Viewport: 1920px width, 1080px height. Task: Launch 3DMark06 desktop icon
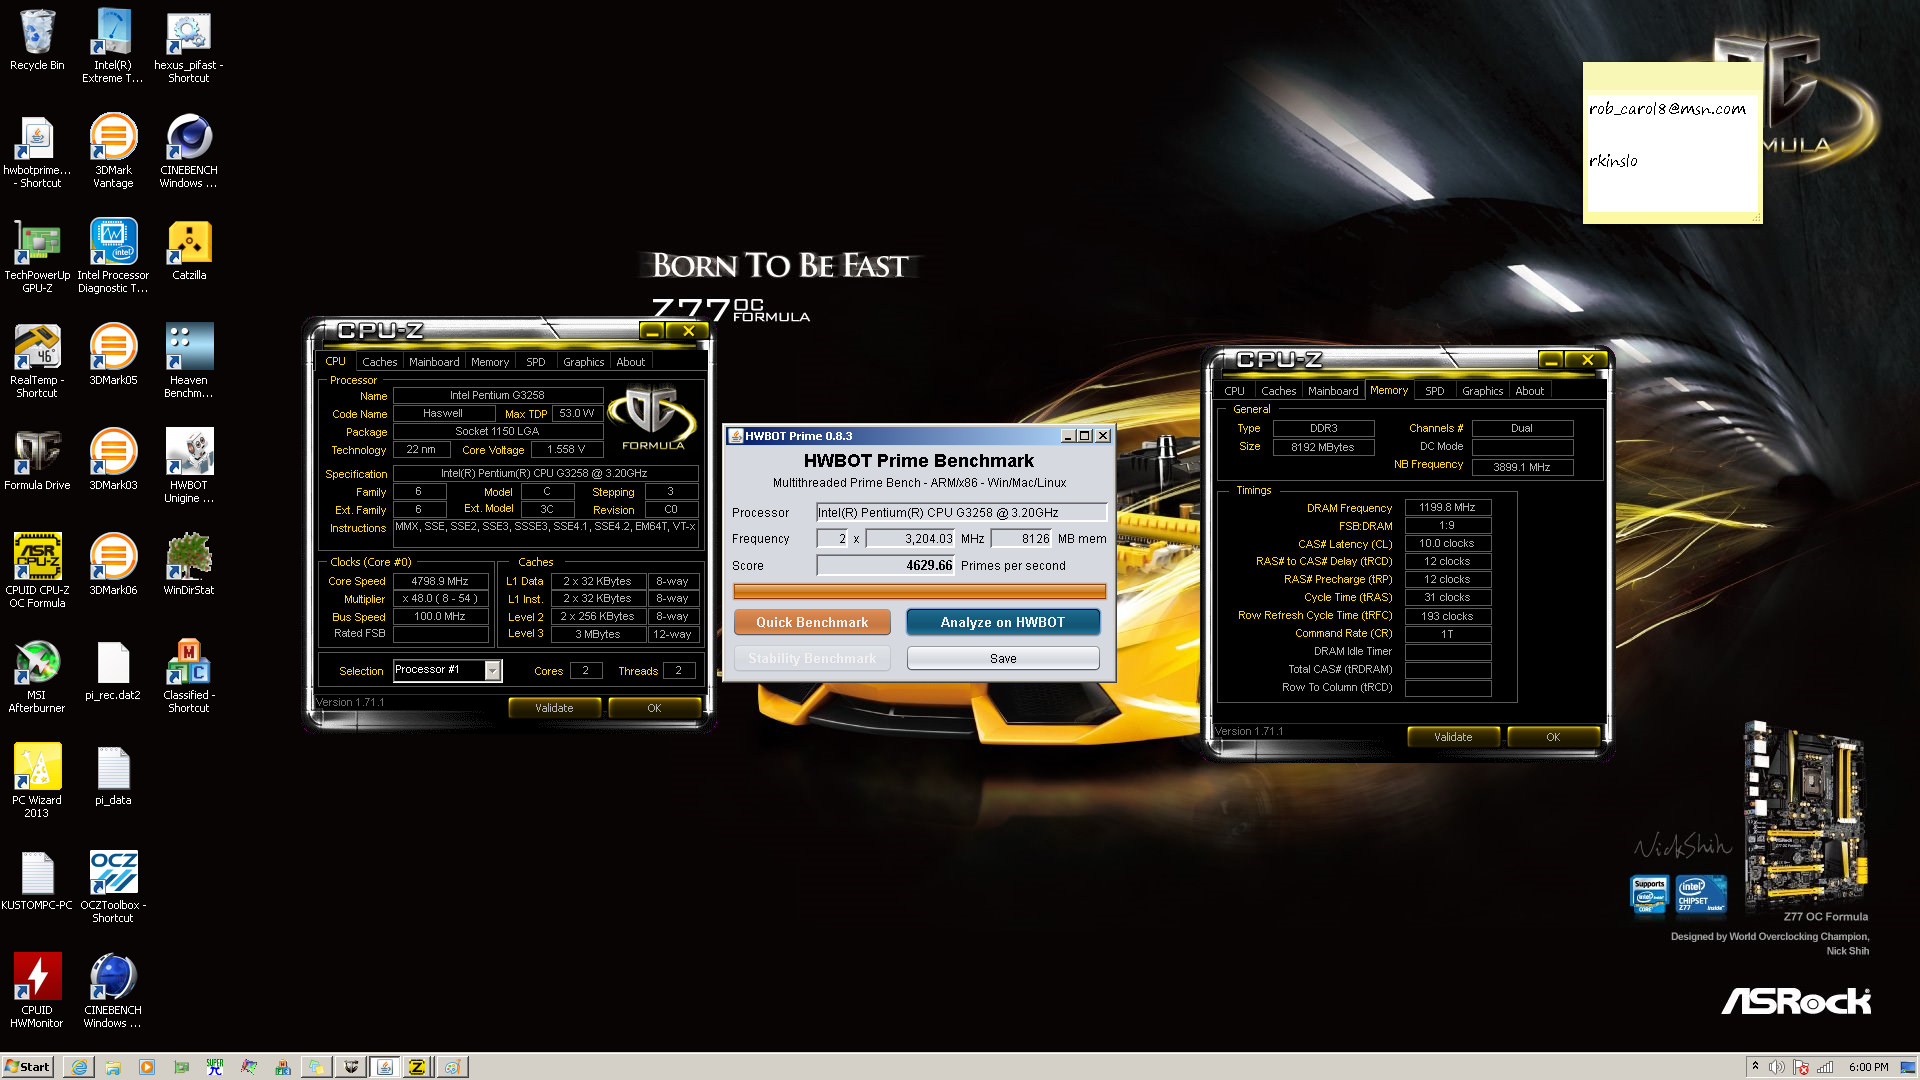113,565
